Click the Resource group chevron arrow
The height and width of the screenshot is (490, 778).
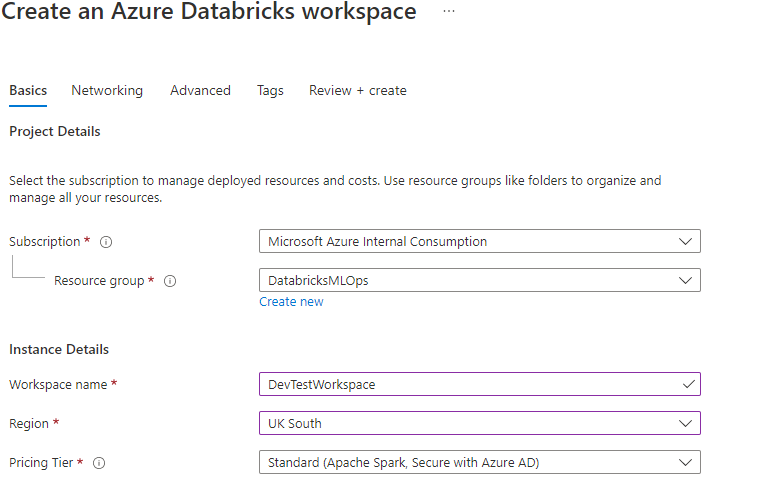685,281
